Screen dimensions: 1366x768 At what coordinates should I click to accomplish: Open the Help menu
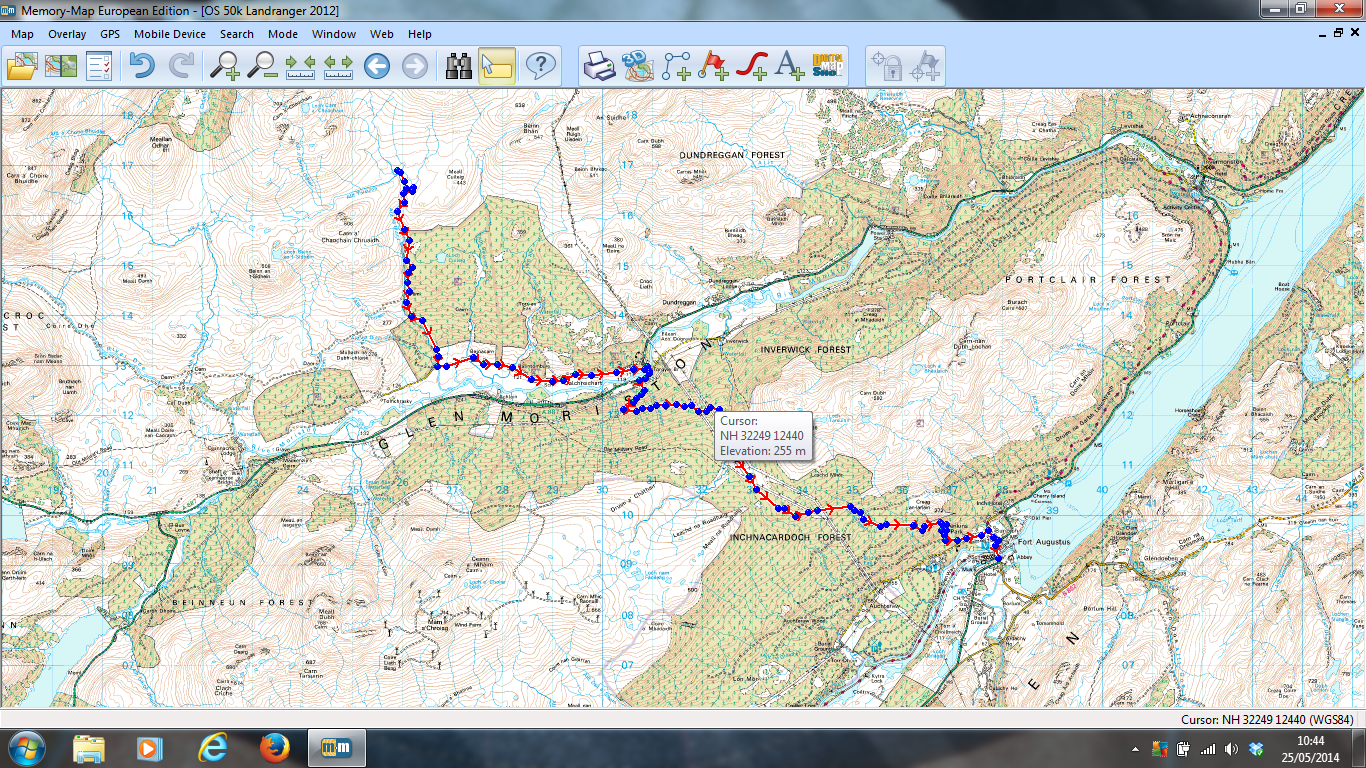[420, 34]
